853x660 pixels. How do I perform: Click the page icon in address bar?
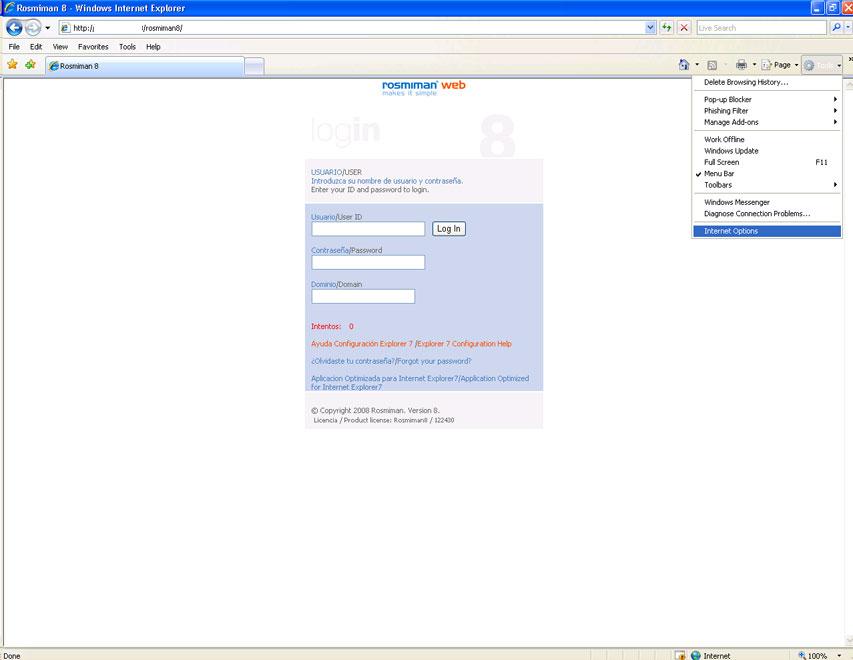65,28
